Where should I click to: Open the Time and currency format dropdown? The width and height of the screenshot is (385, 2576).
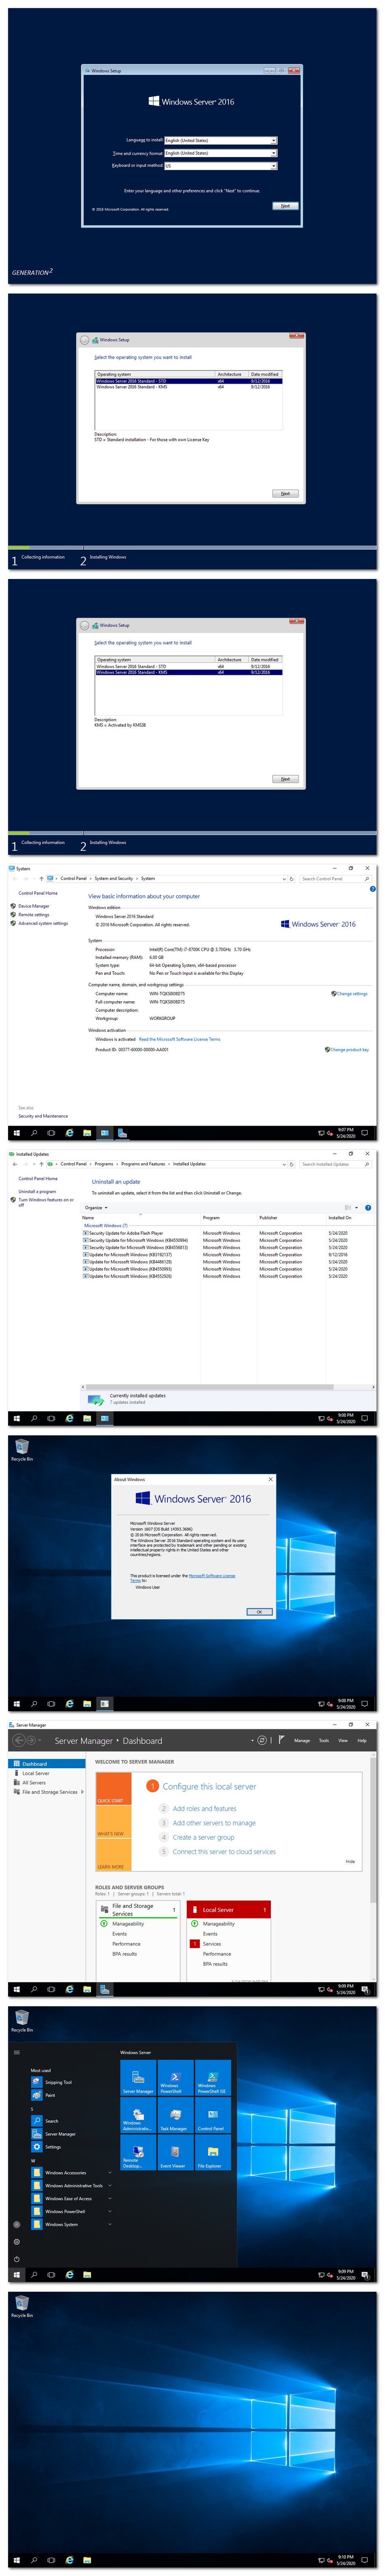221,153
